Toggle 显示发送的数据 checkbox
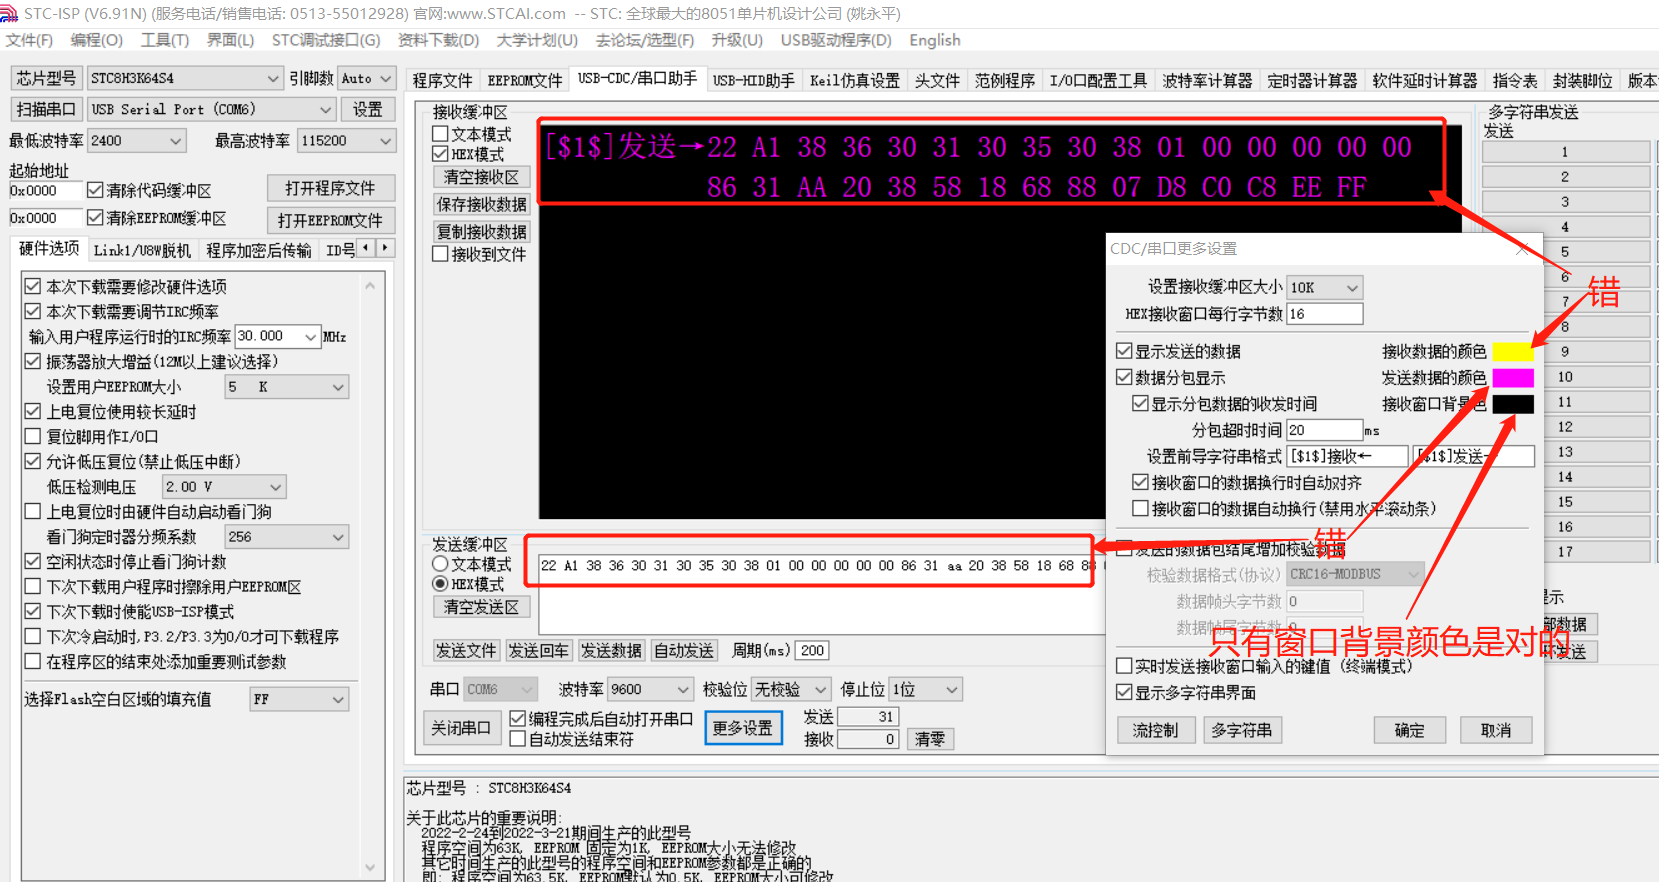The image size is (1659, 882). click(x=1124, y=351)
